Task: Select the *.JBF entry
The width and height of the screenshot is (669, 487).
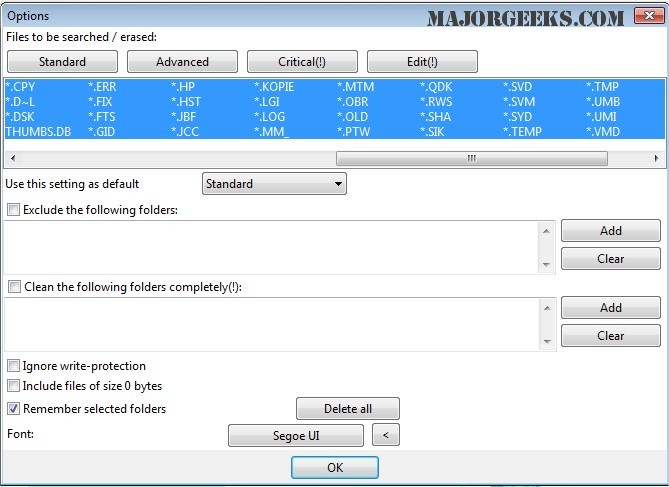Action: [183, 117]
